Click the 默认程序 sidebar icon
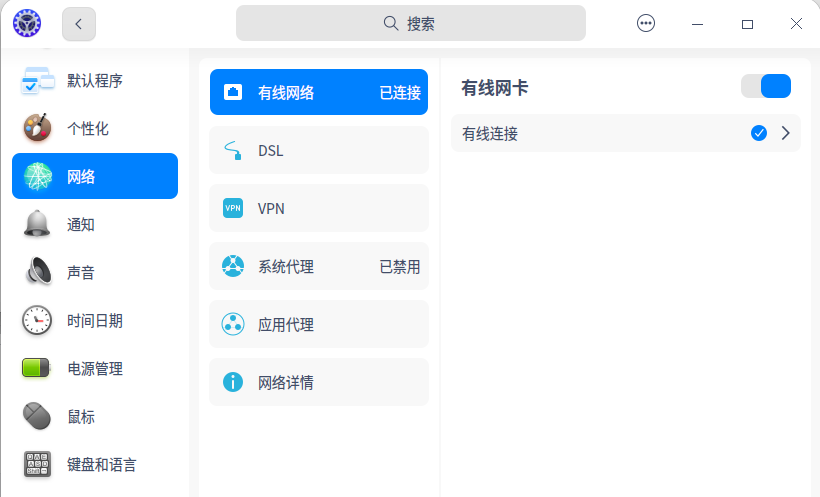Image resolution: width=820 pixels, height=497 pixels. [x=37, y=81]
